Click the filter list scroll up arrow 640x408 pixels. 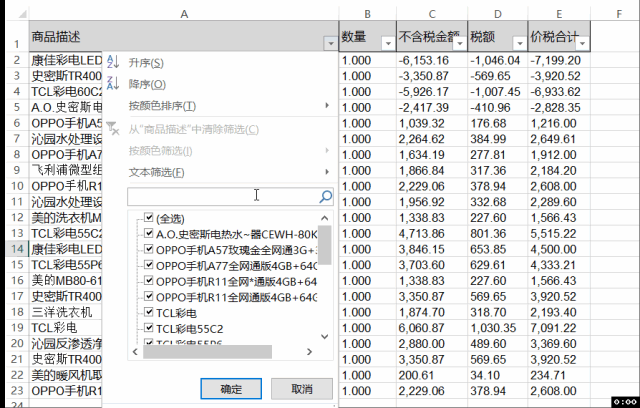[x=324, y=218]
